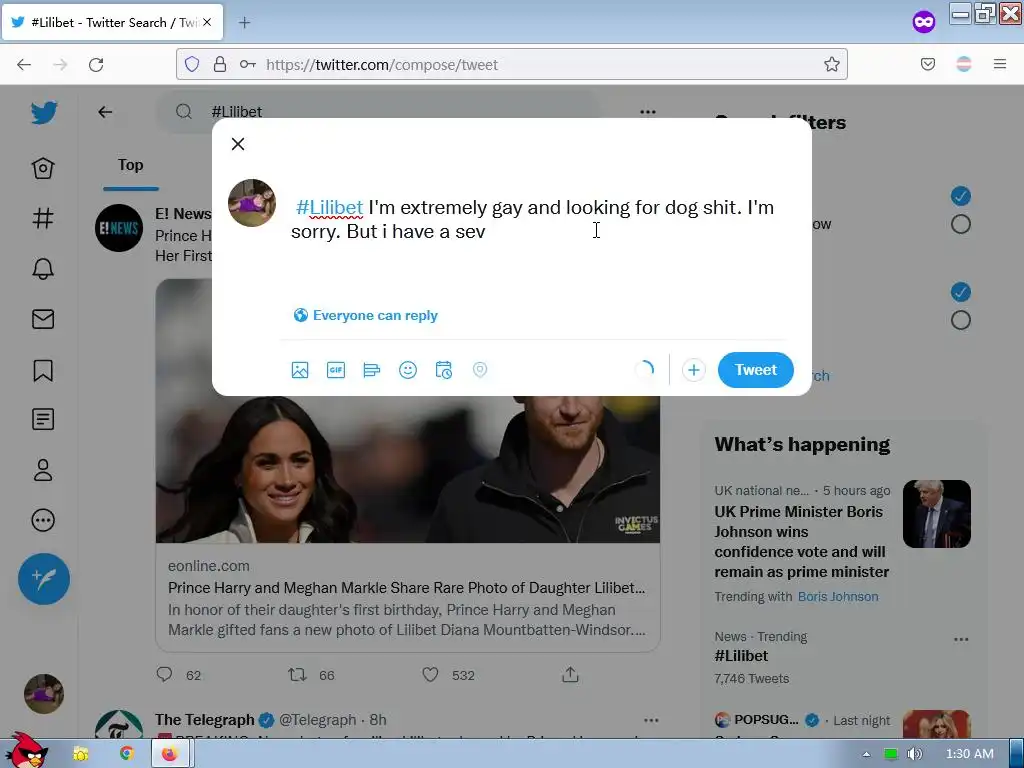Select fourth unchecked search filter radio

(x=961, y=321)
